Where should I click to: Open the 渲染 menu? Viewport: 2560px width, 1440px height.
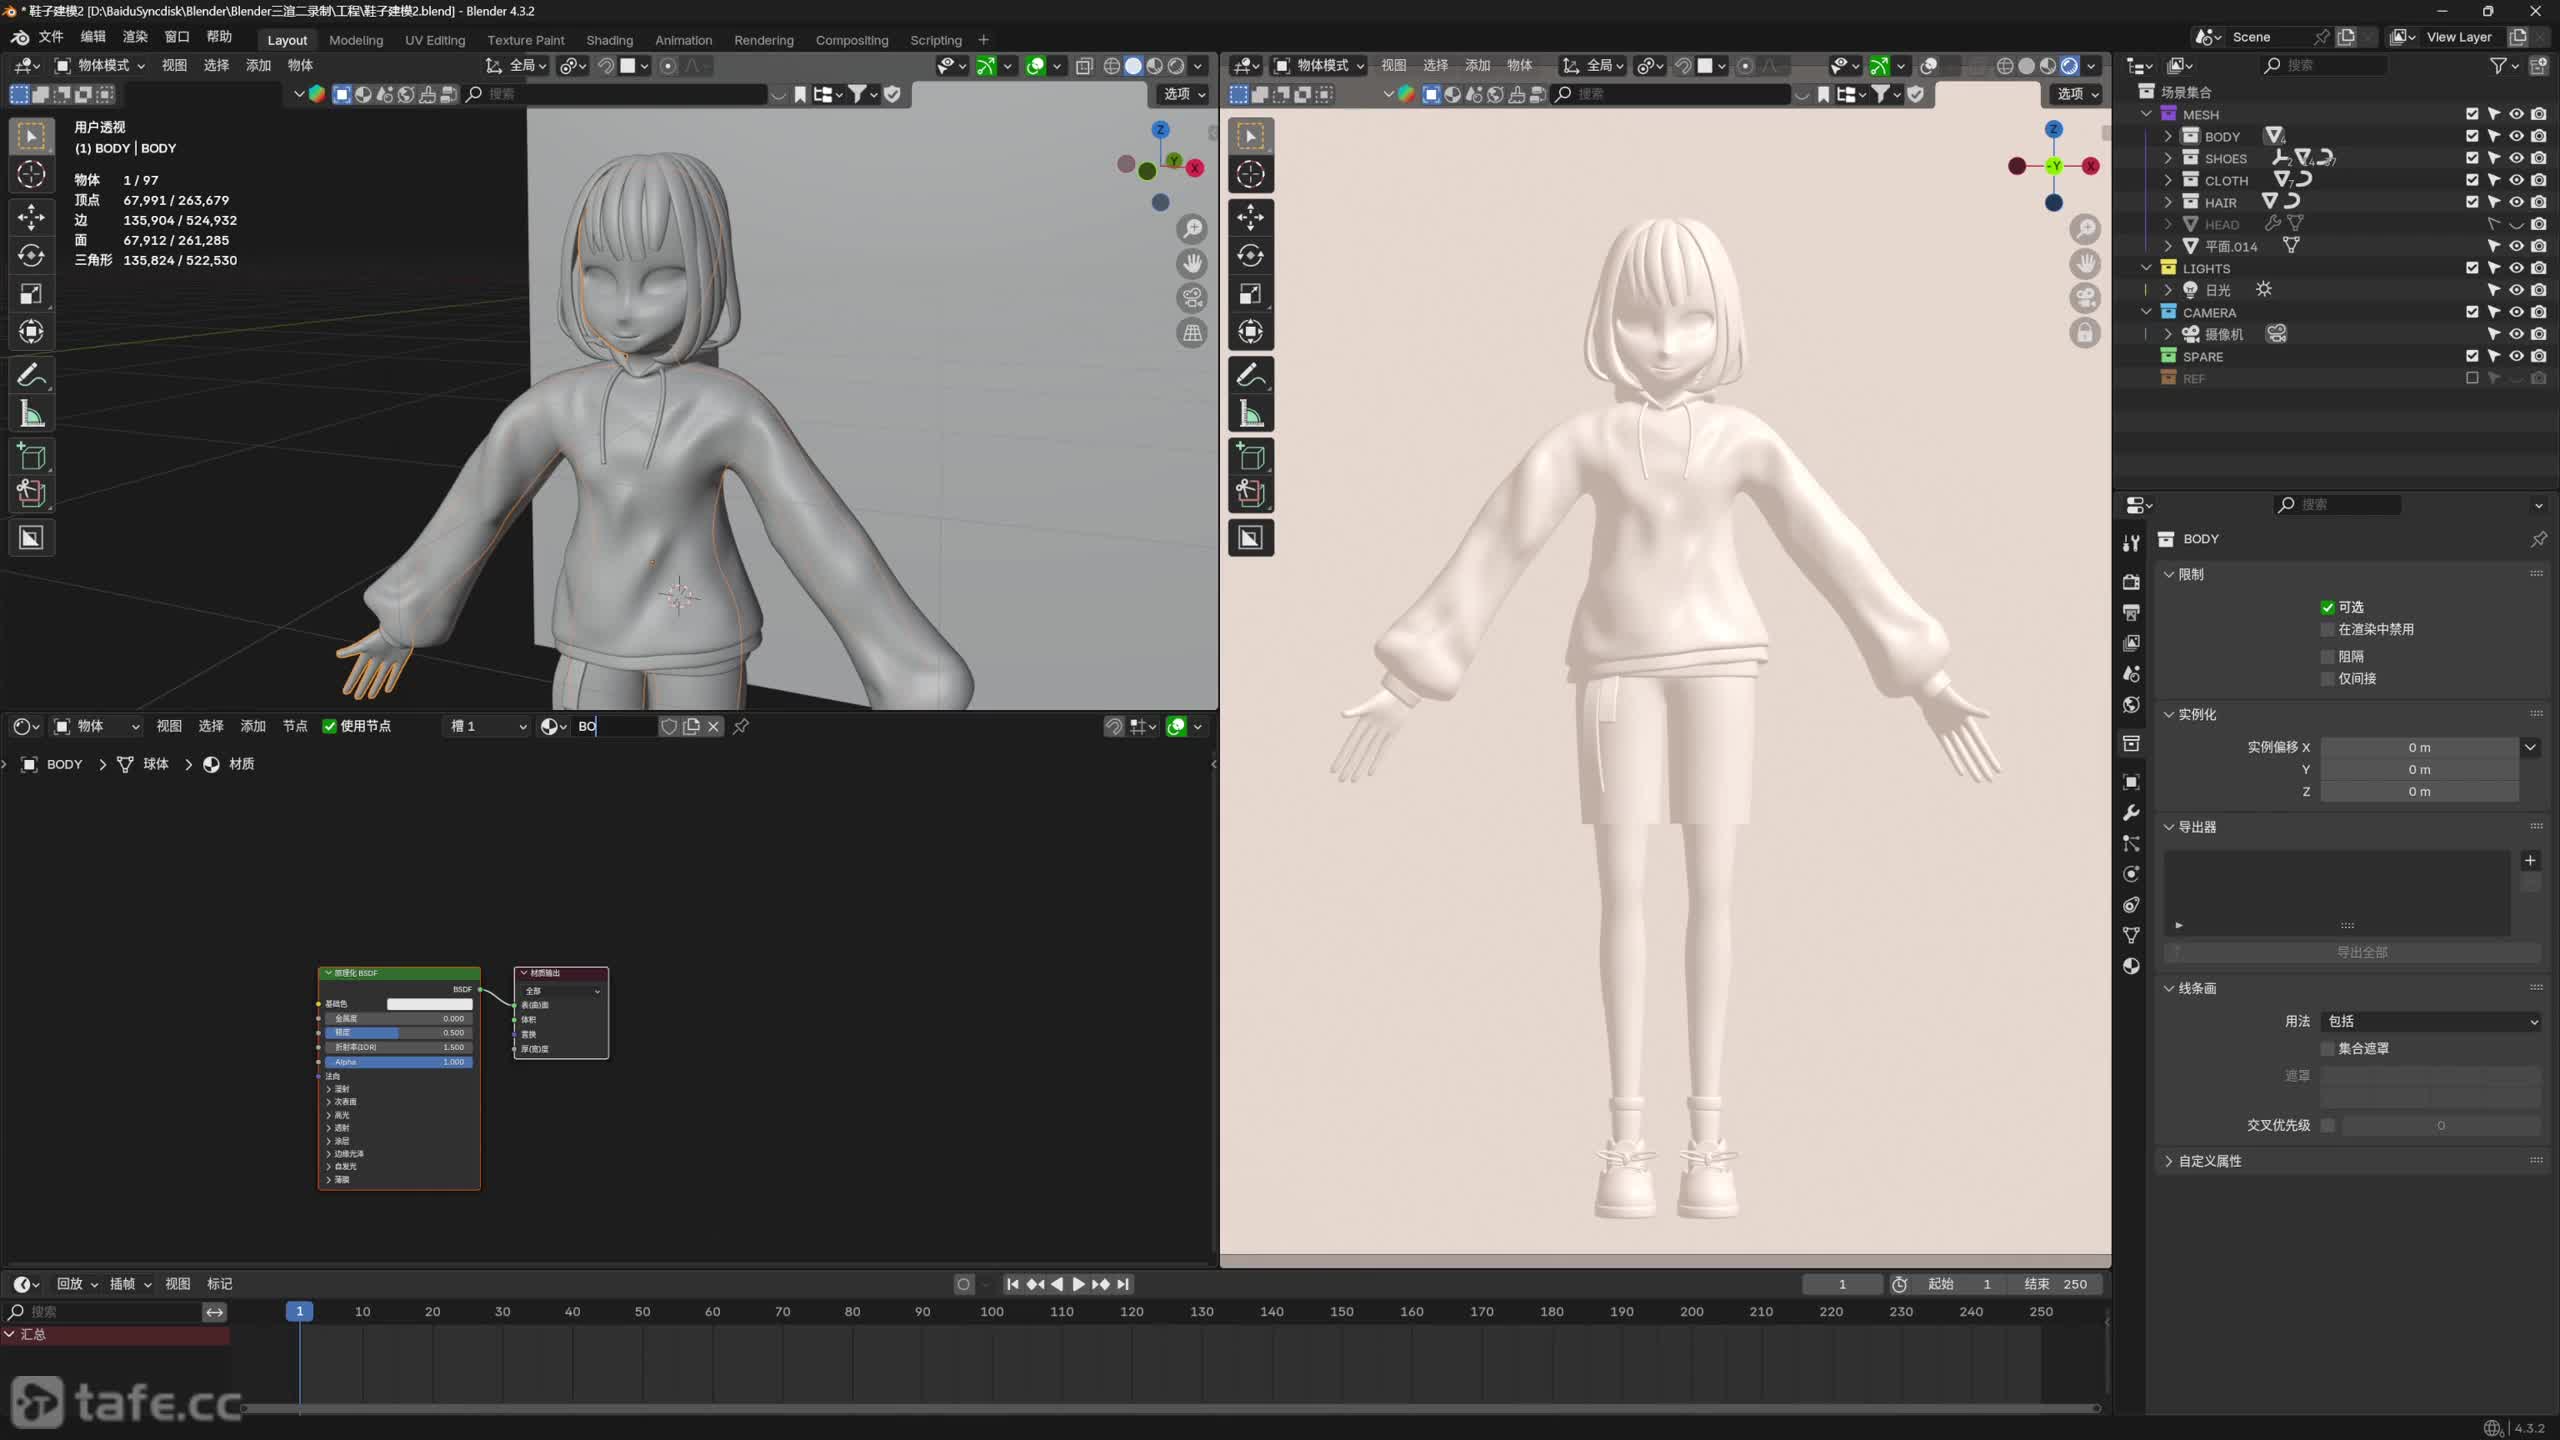(x=135, y=37)
